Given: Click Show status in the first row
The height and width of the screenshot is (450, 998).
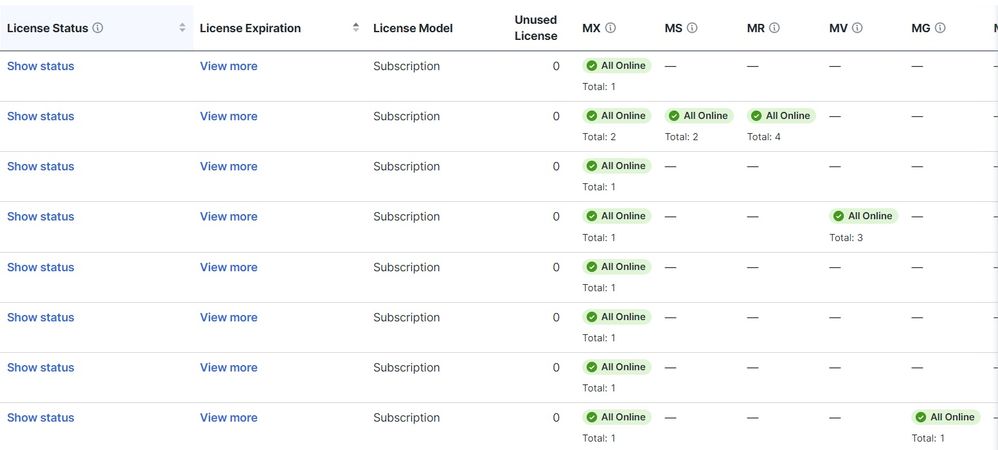Looking at the screenshot, I should [x=41, y=66].
